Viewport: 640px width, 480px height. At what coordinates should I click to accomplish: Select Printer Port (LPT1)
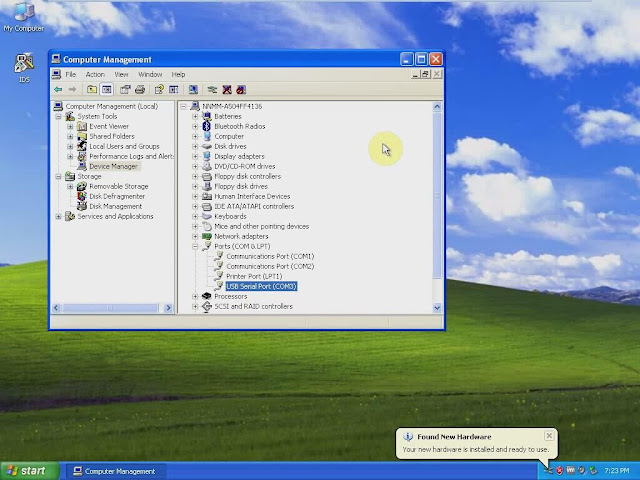pyautogui.click(x=254, y=276)
